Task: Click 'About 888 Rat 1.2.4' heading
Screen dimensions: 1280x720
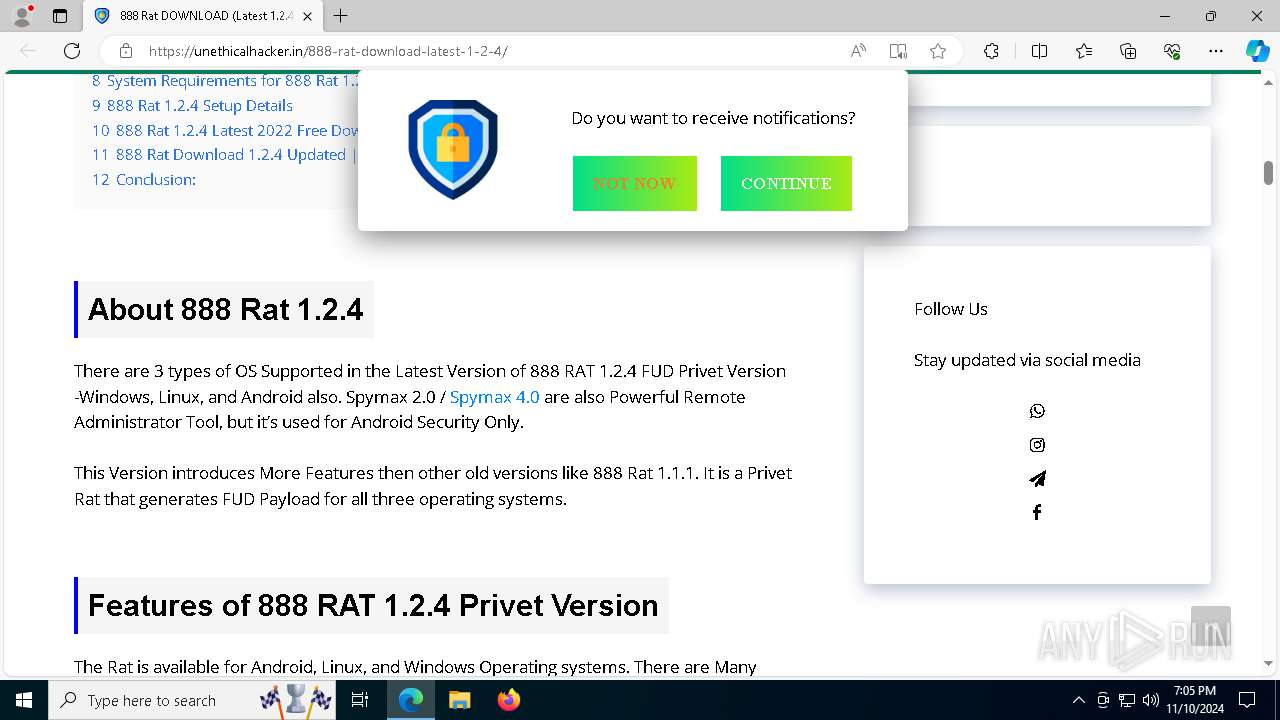Action: pos(225,309)
